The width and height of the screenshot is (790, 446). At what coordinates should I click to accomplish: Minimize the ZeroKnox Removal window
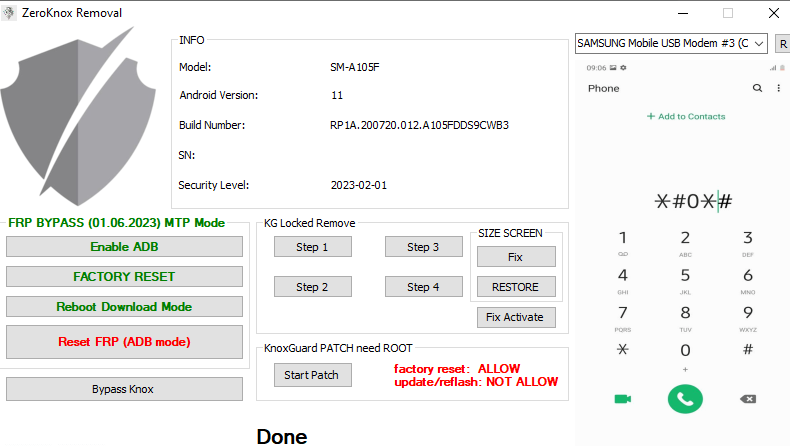coord(683,13)
